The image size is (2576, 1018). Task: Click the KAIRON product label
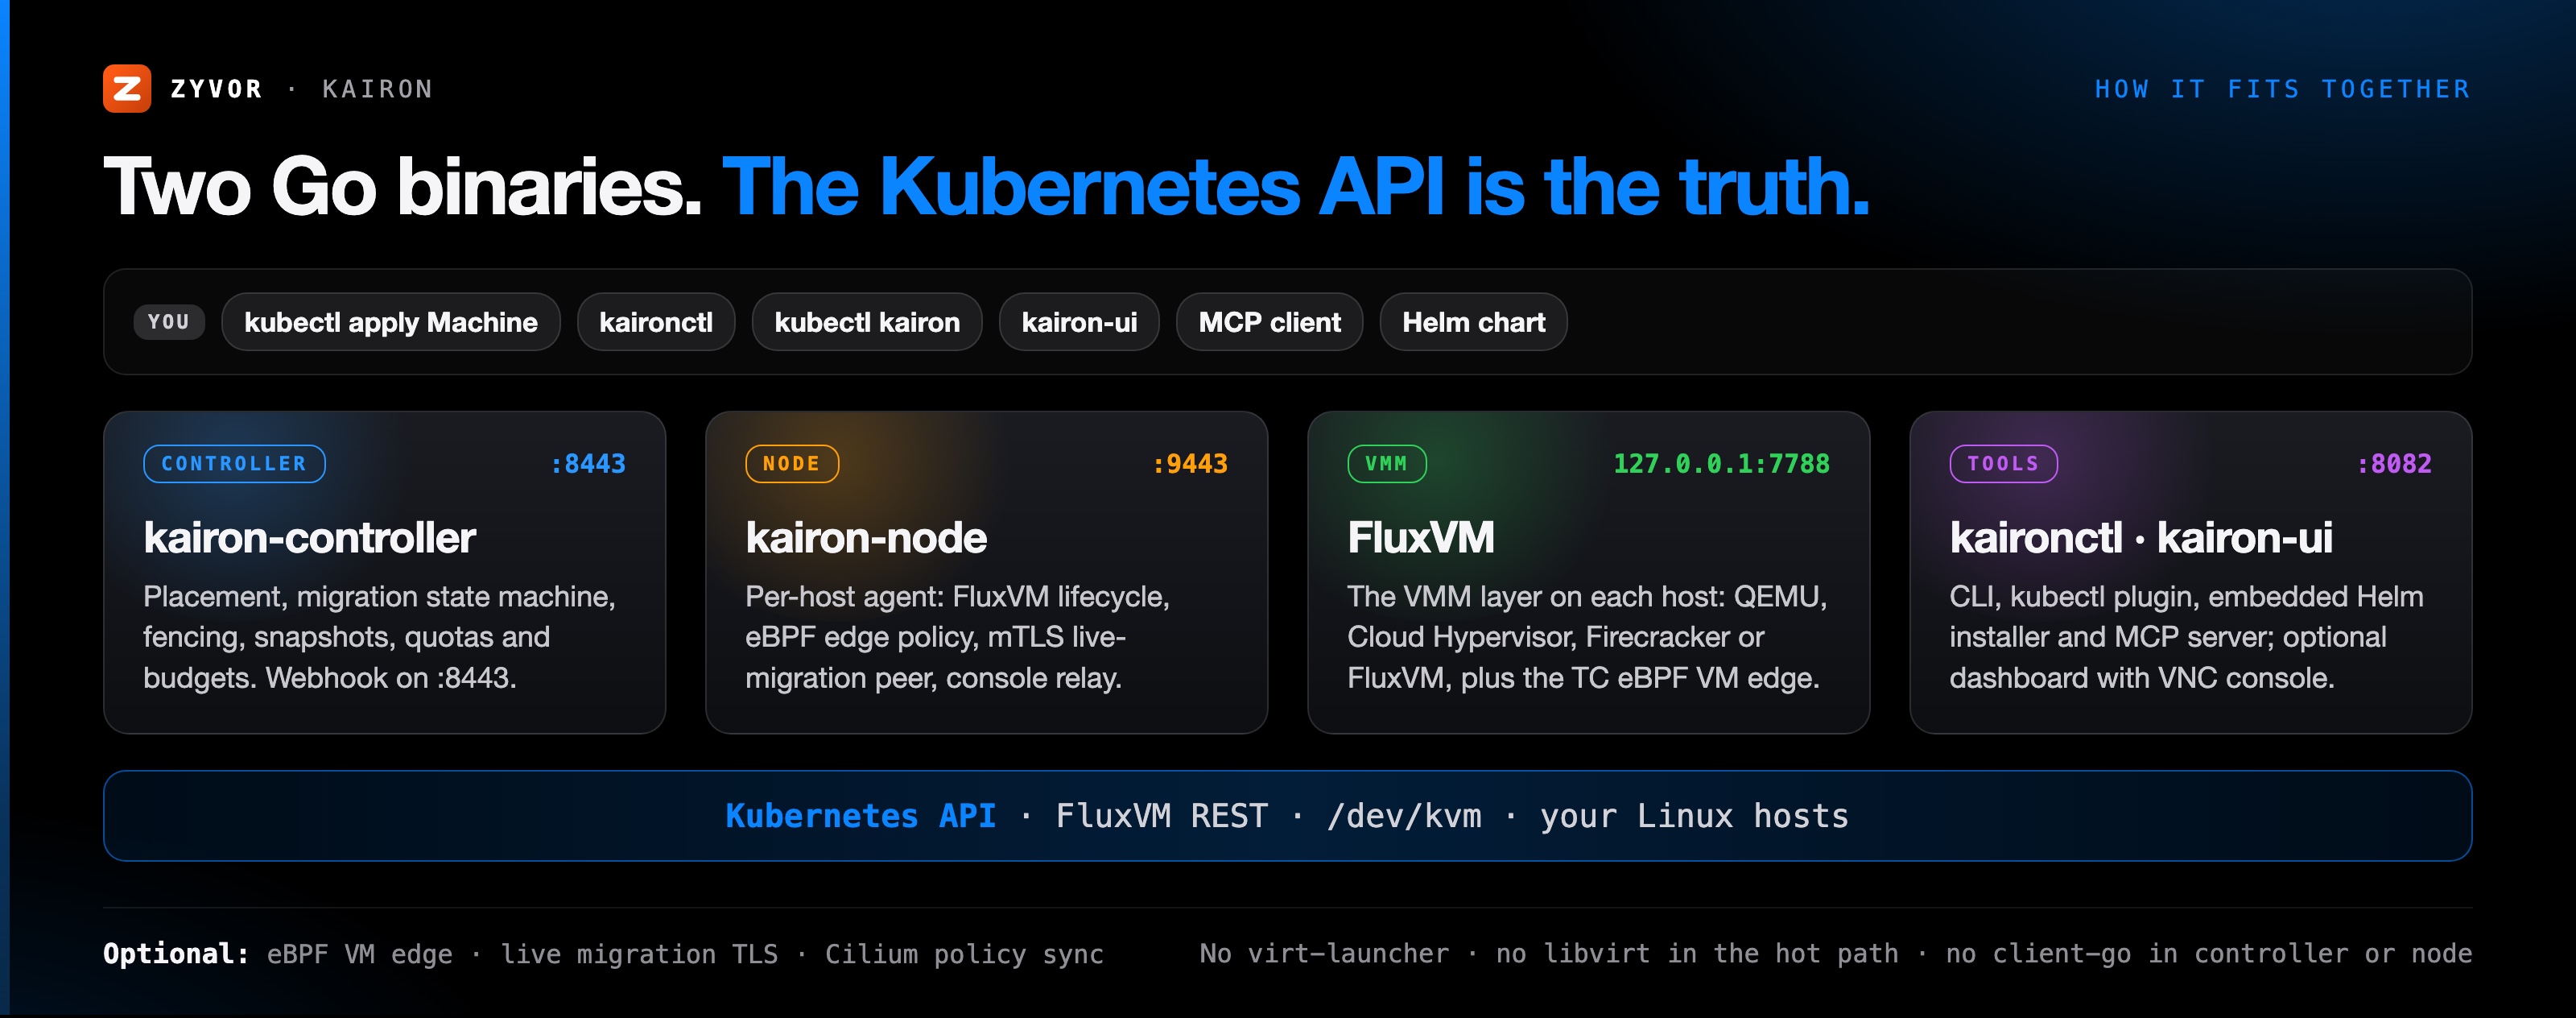[x=378, y=89]
